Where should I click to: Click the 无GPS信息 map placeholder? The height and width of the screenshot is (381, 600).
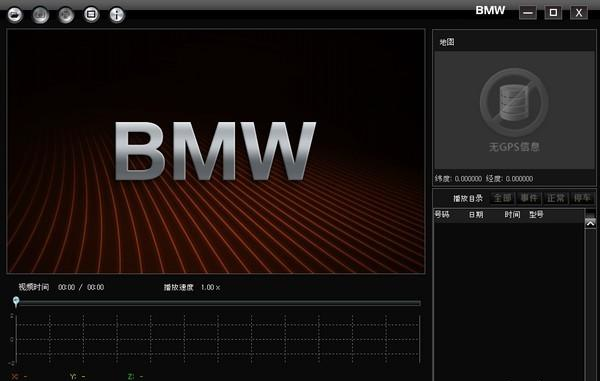(x=514, y=110)
